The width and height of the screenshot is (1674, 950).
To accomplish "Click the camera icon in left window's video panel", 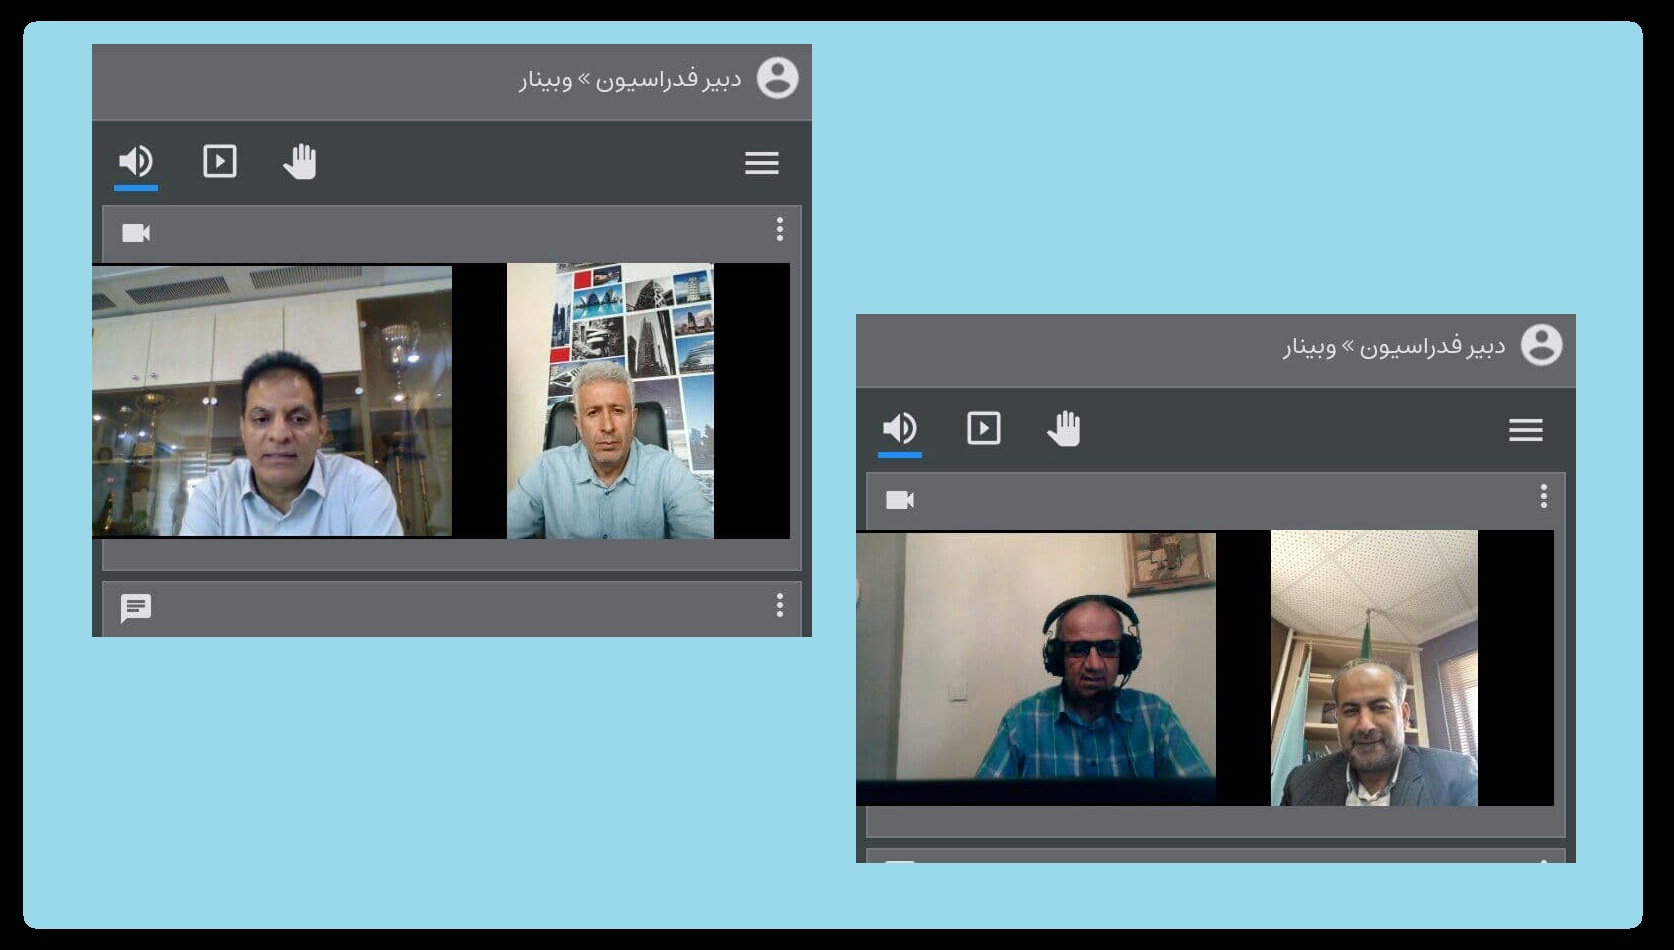I will 136,233.
